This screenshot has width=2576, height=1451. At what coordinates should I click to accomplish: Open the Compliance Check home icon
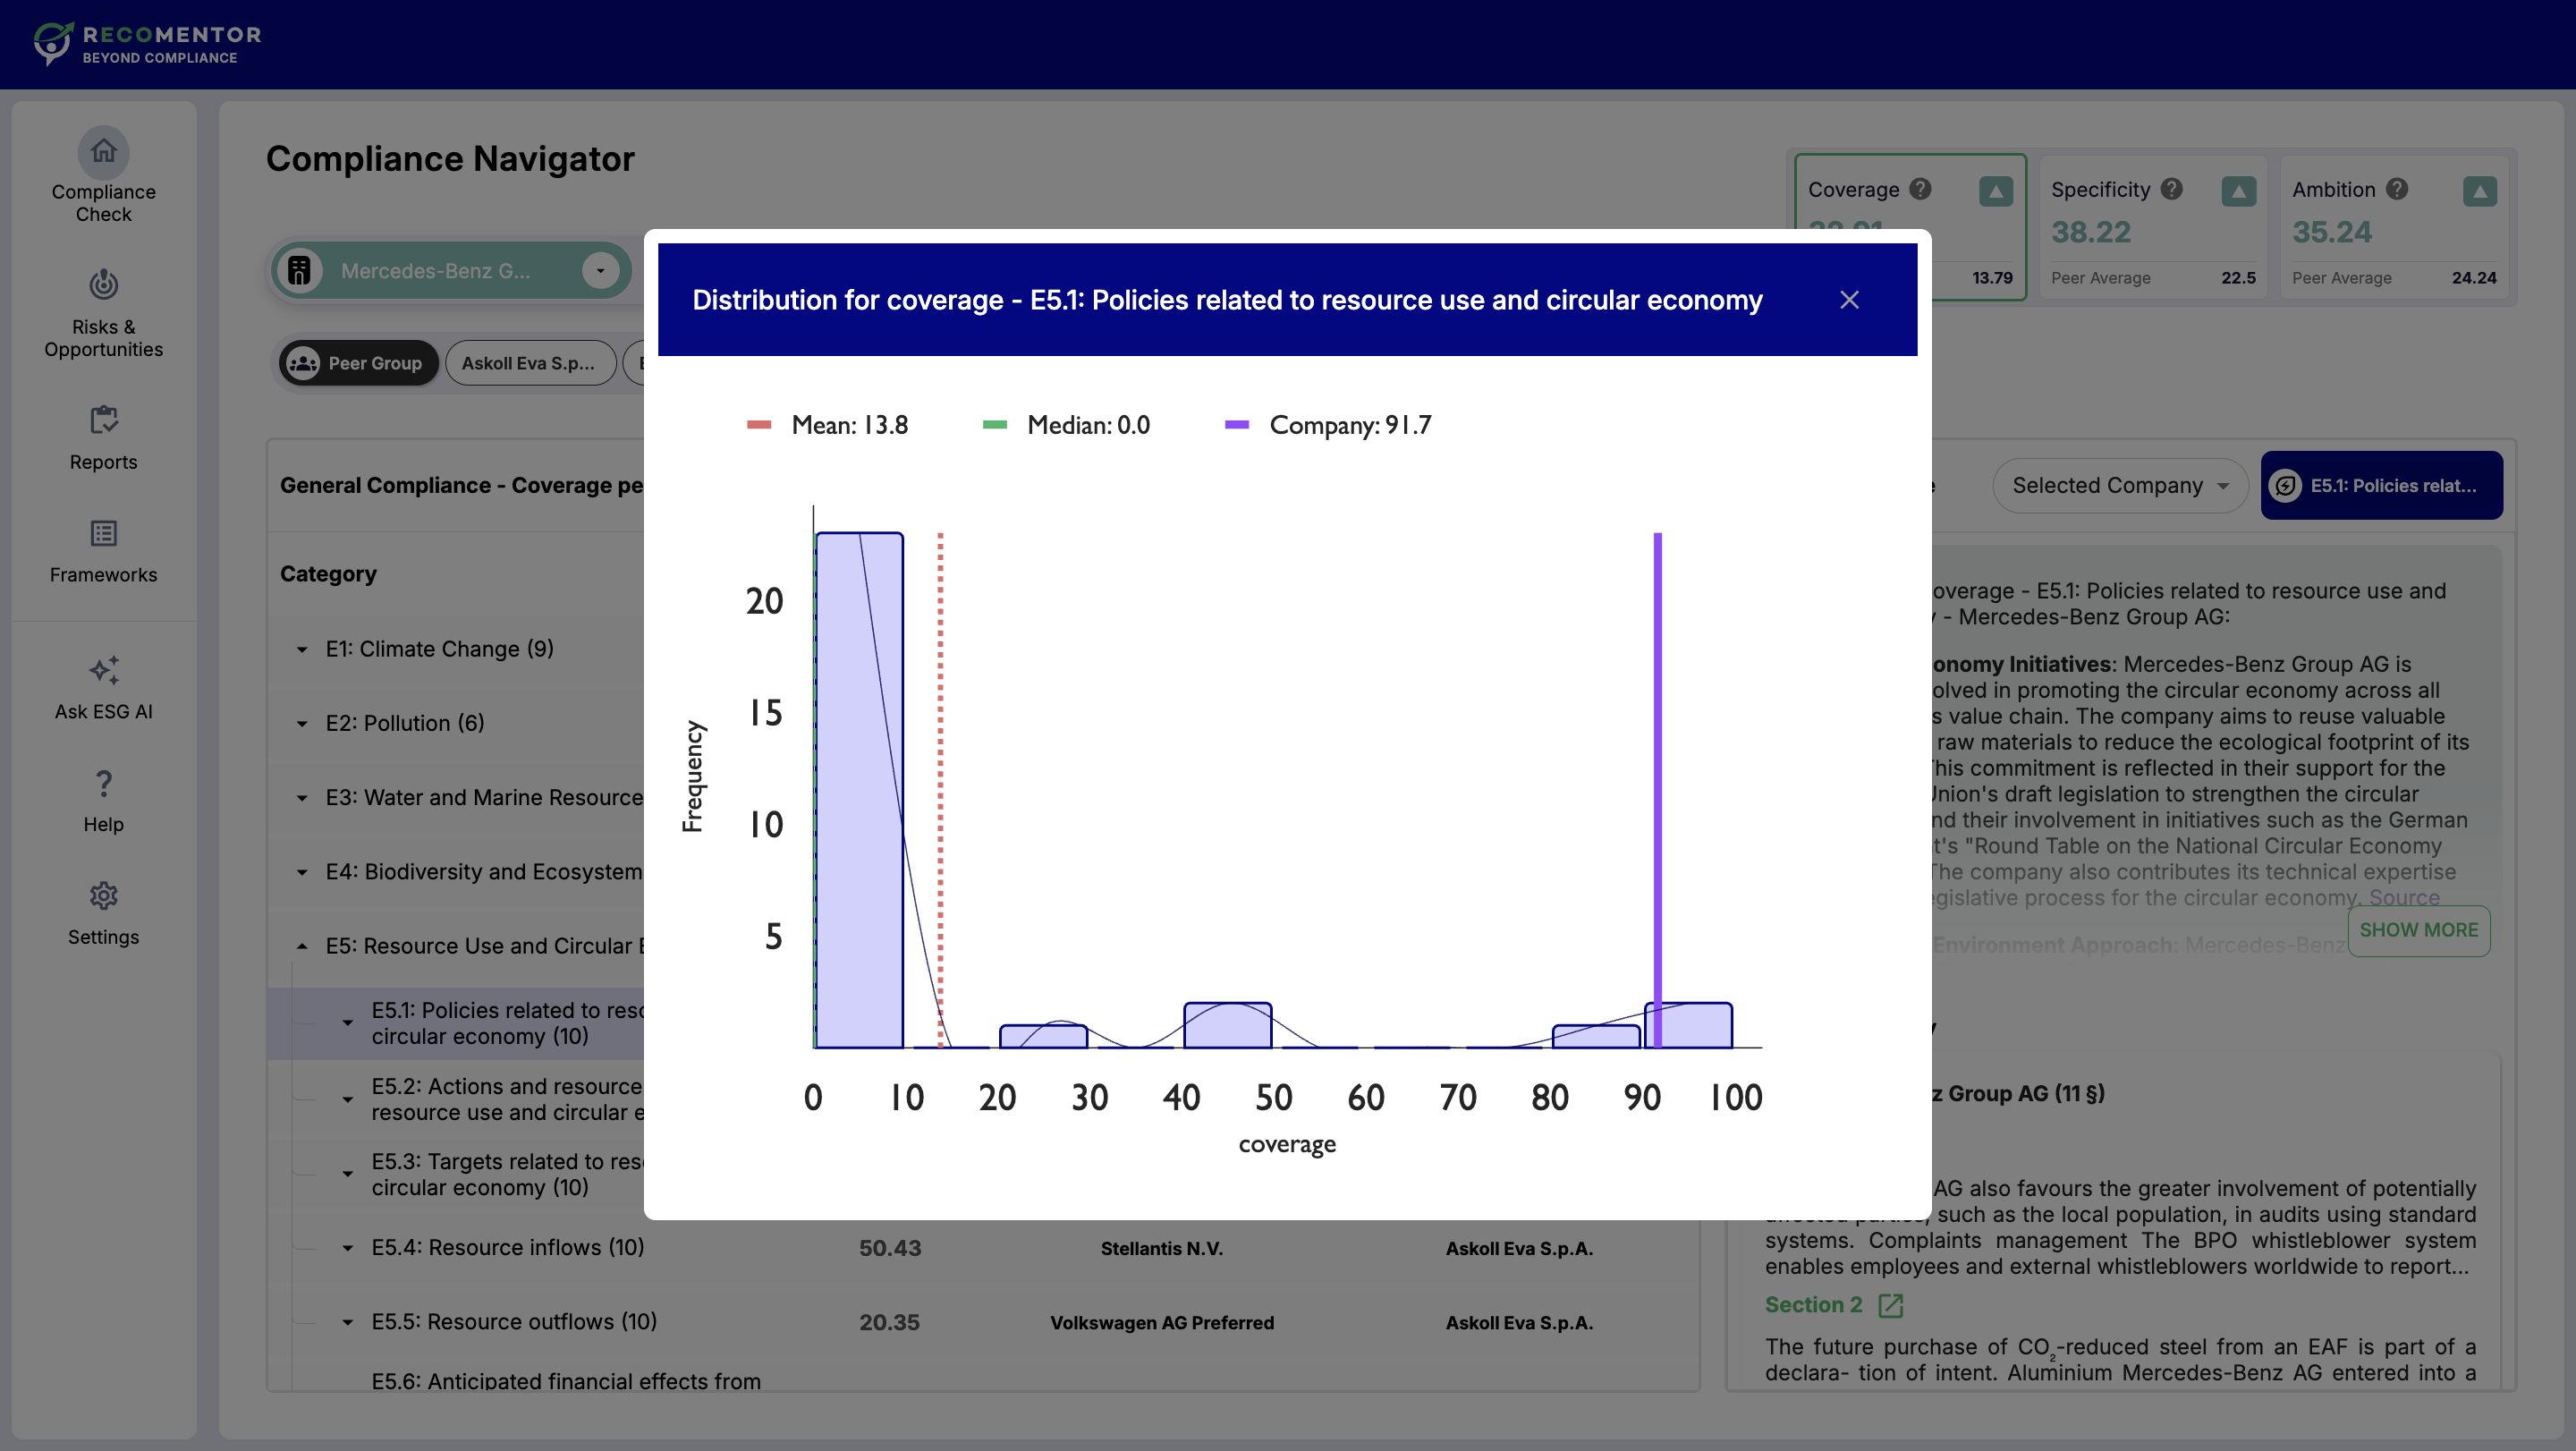tap(103, 152)
